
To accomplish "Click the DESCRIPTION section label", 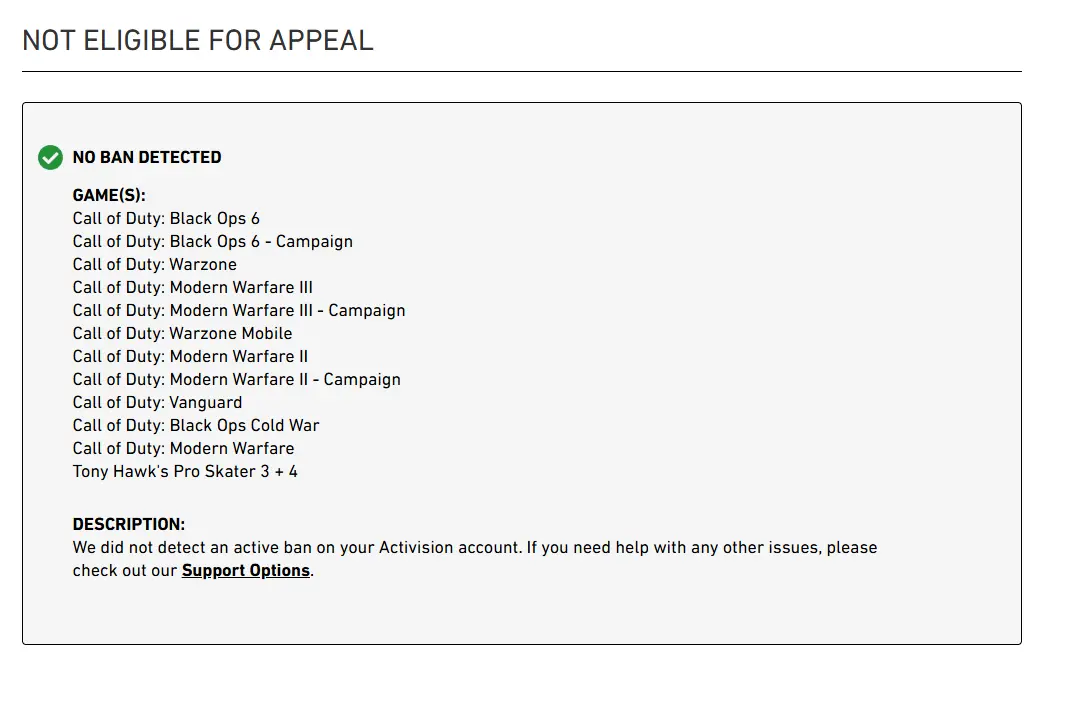I will coord(128,525).
